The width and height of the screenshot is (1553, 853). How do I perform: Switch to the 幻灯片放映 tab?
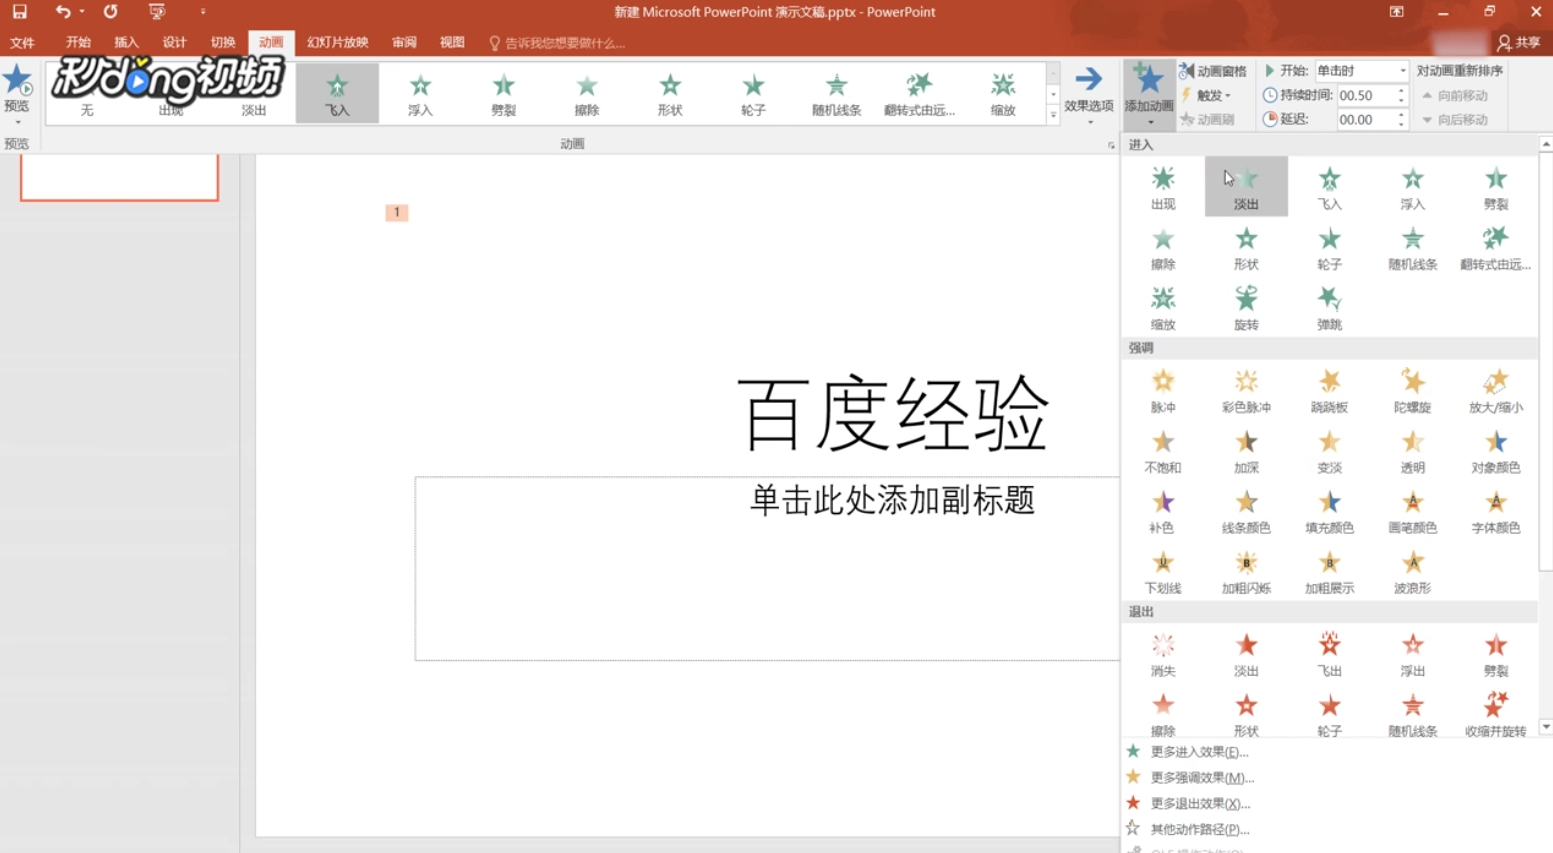[x=337, y=43]
